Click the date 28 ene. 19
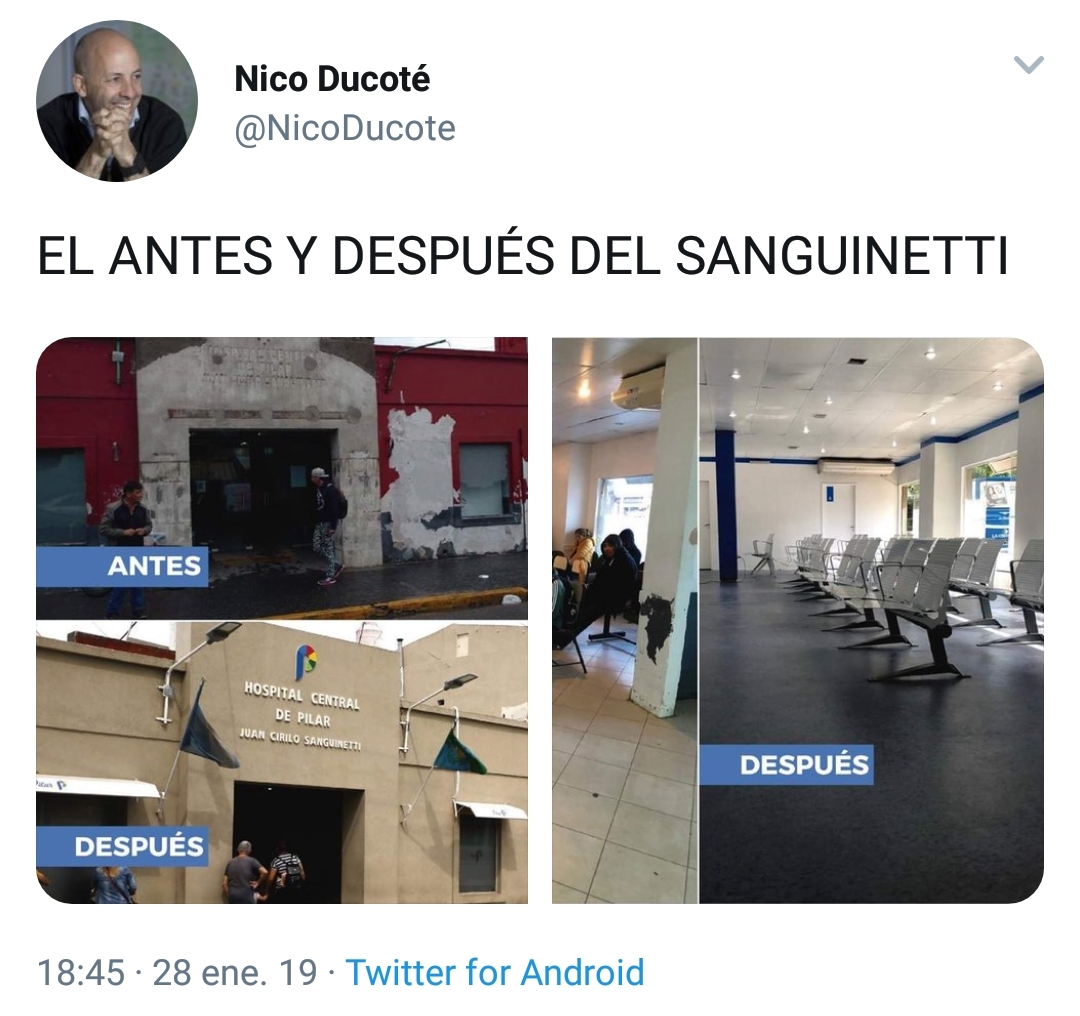Screen dimensions: 1080x1016 235,973
